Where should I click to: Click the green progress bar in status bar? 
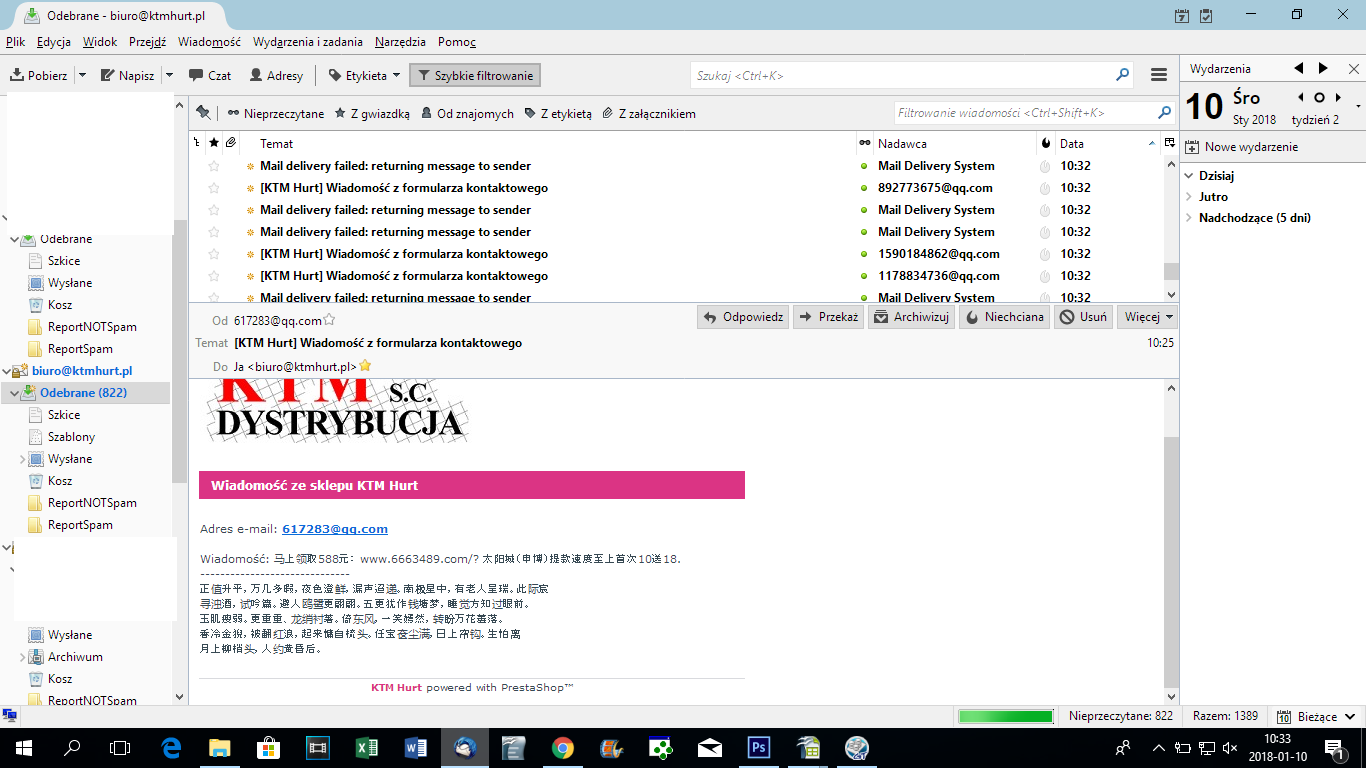tap(1006, 716)
